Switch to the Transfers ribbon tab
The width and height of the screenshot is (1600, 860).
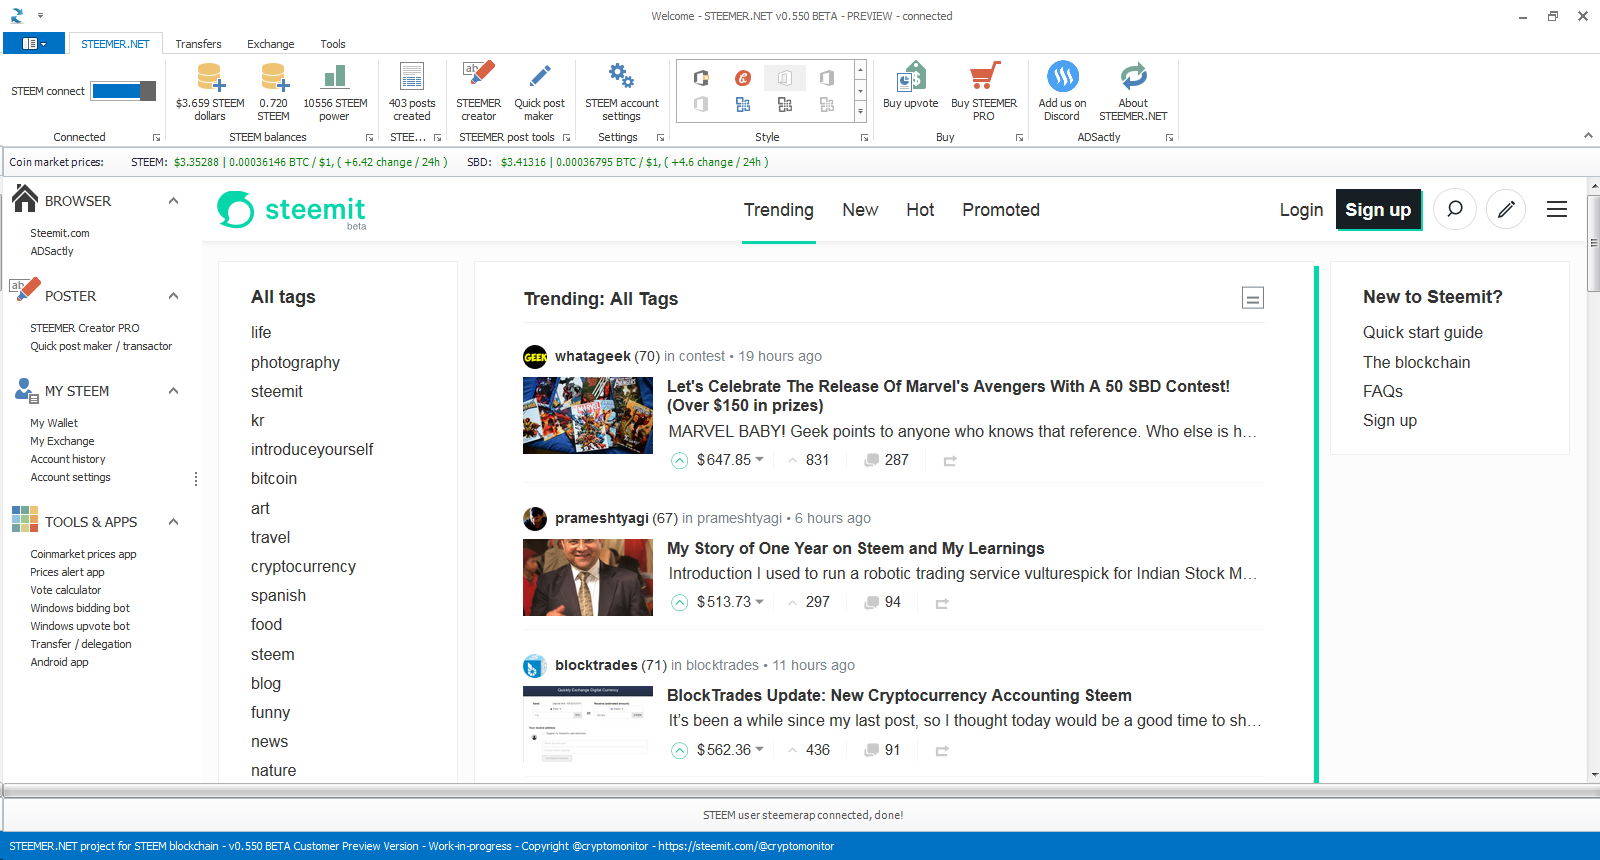click(x=198, y=44)
